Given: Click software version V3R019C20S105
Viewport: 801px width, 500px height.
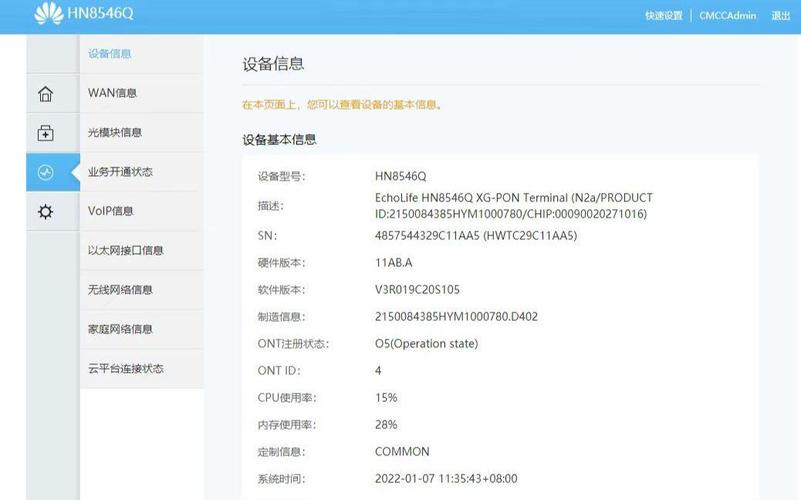Looking at the screenshot, I should click(417, 290).
